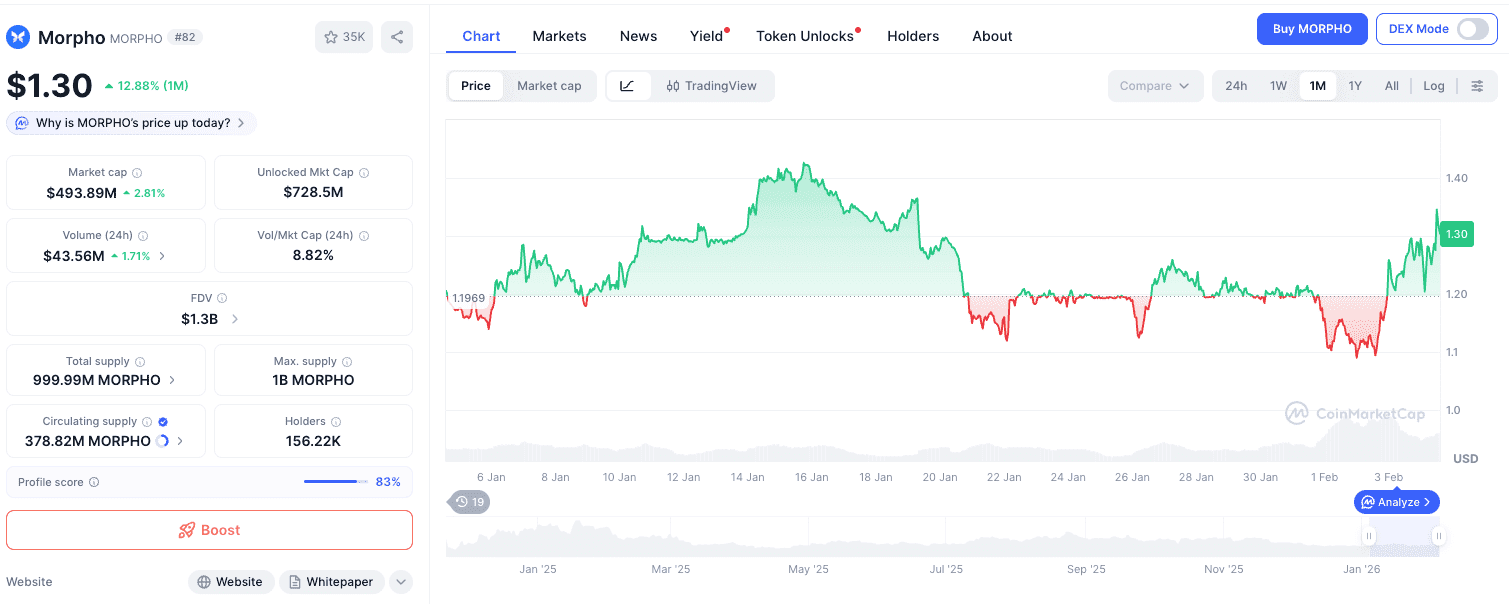Expand more links chevron beside Whitepaper
1509x604 pixels.
[x=400, y=582]
